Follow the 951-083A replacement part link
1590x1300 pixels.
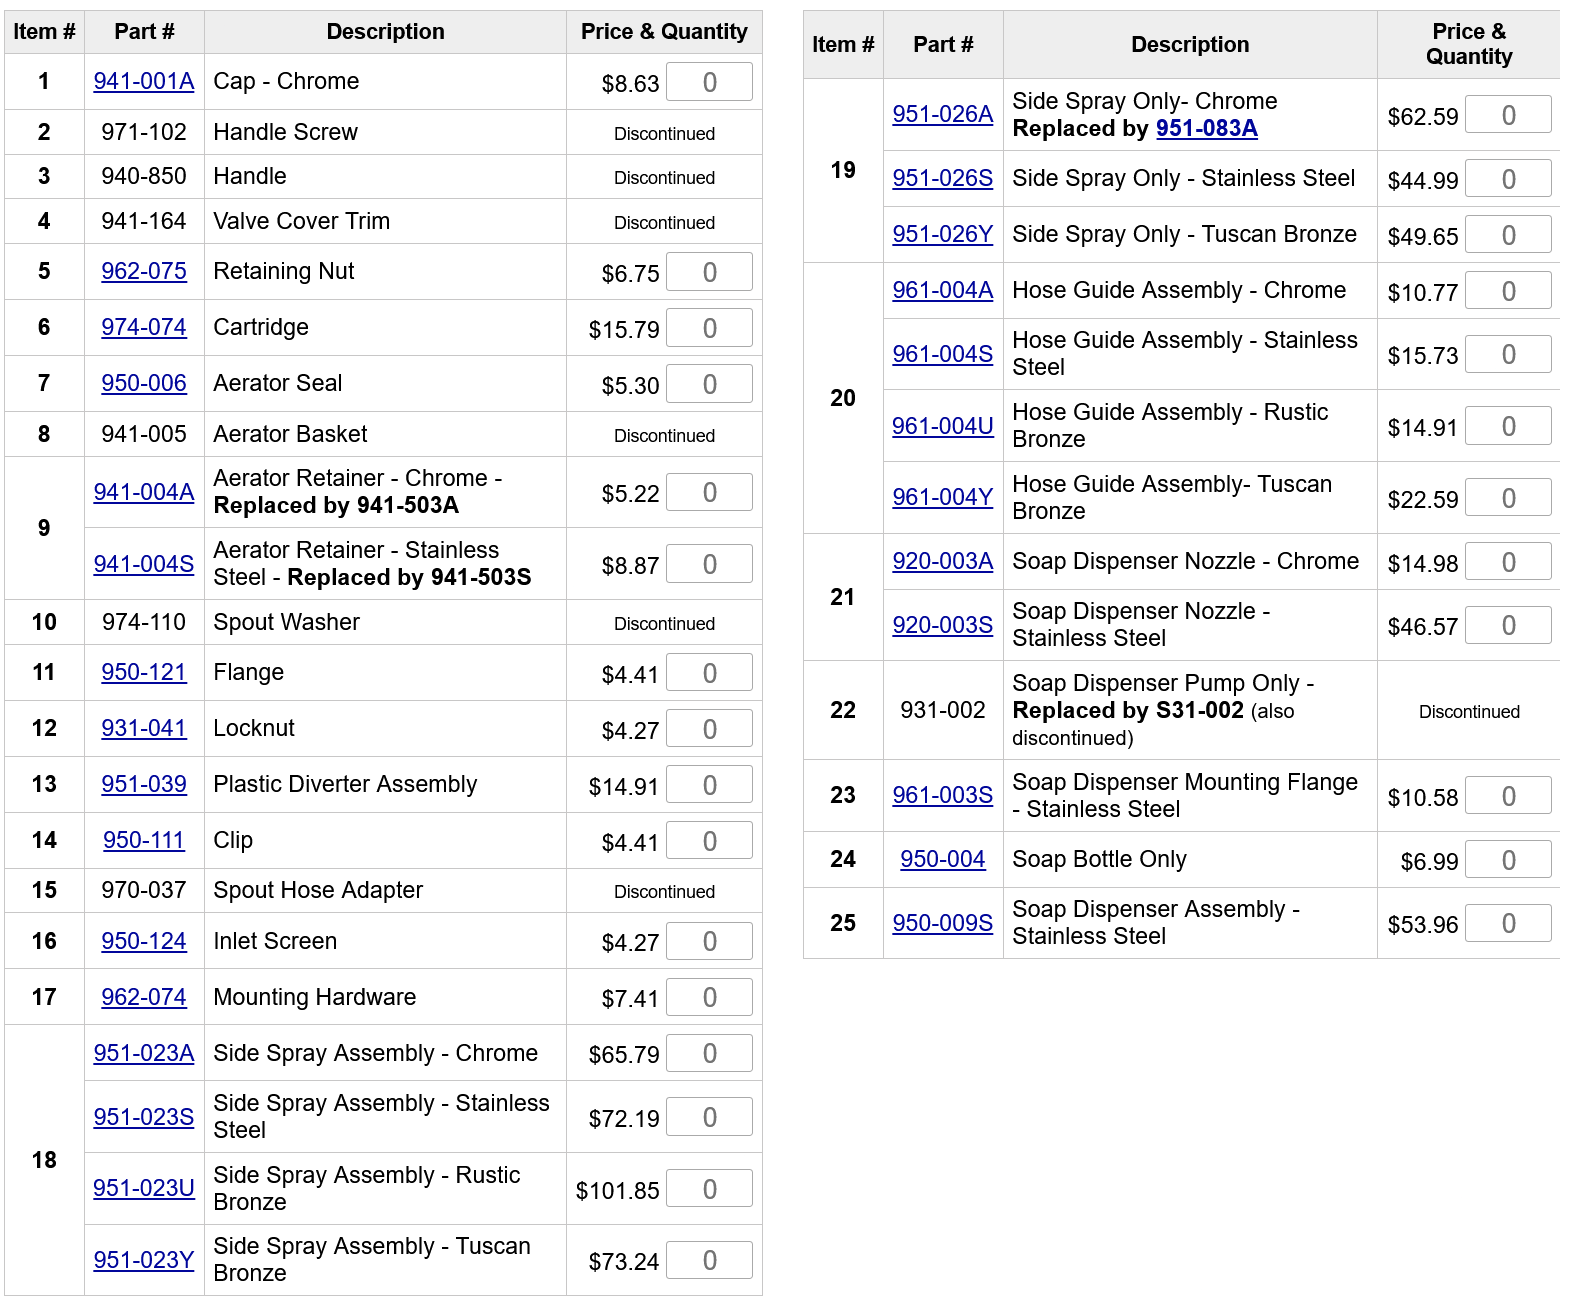click(x=1206, y=128)
